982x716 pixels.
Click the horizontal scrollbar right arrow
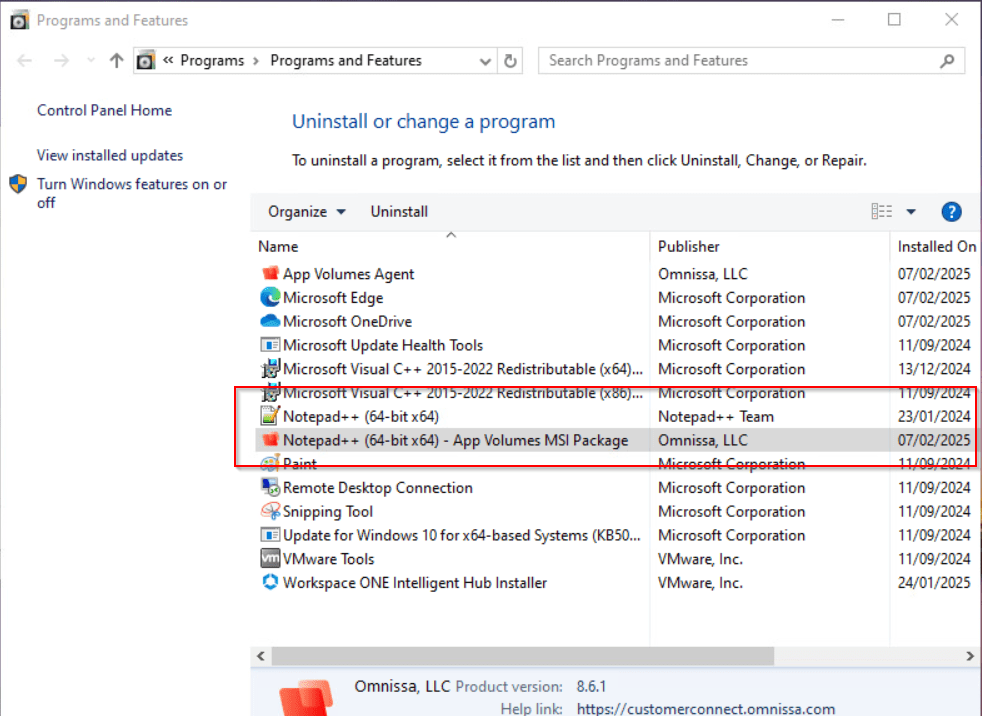pyautogui.click(x=969, y=657)
